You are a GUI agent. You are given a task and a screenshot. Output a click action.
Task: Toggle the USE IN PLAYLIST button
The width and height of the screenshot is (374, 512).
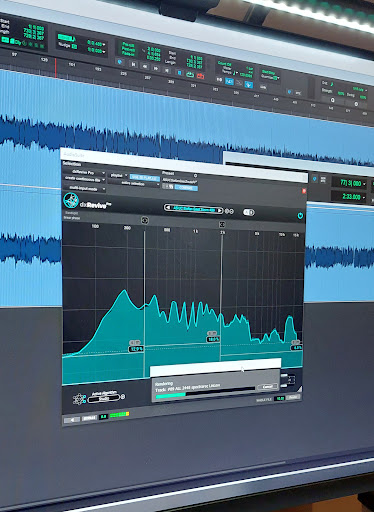click(145, 177)
